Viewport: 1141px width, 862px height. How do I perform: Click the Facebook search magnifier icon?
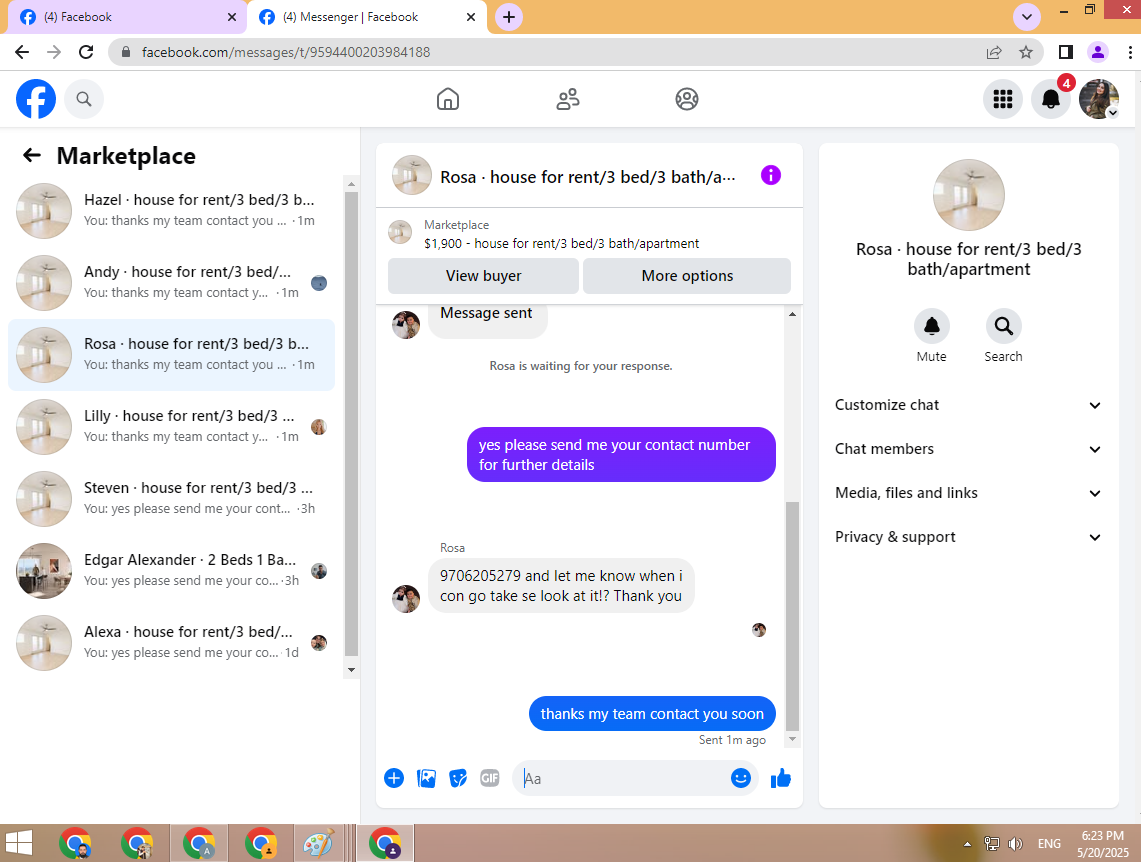click(x=84, y=99)
